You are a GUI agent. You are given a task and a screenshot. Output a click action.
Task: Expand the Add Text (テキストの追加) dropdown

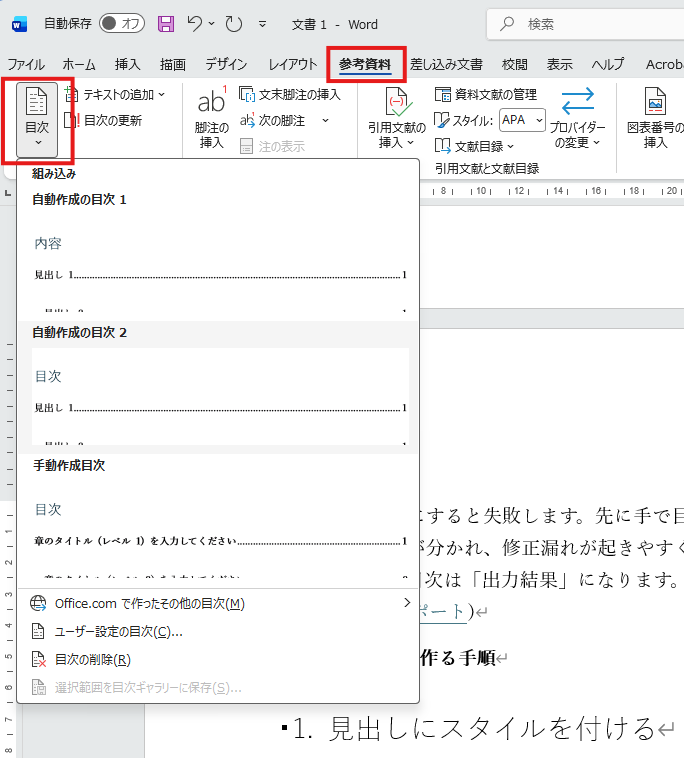point(115,95)
